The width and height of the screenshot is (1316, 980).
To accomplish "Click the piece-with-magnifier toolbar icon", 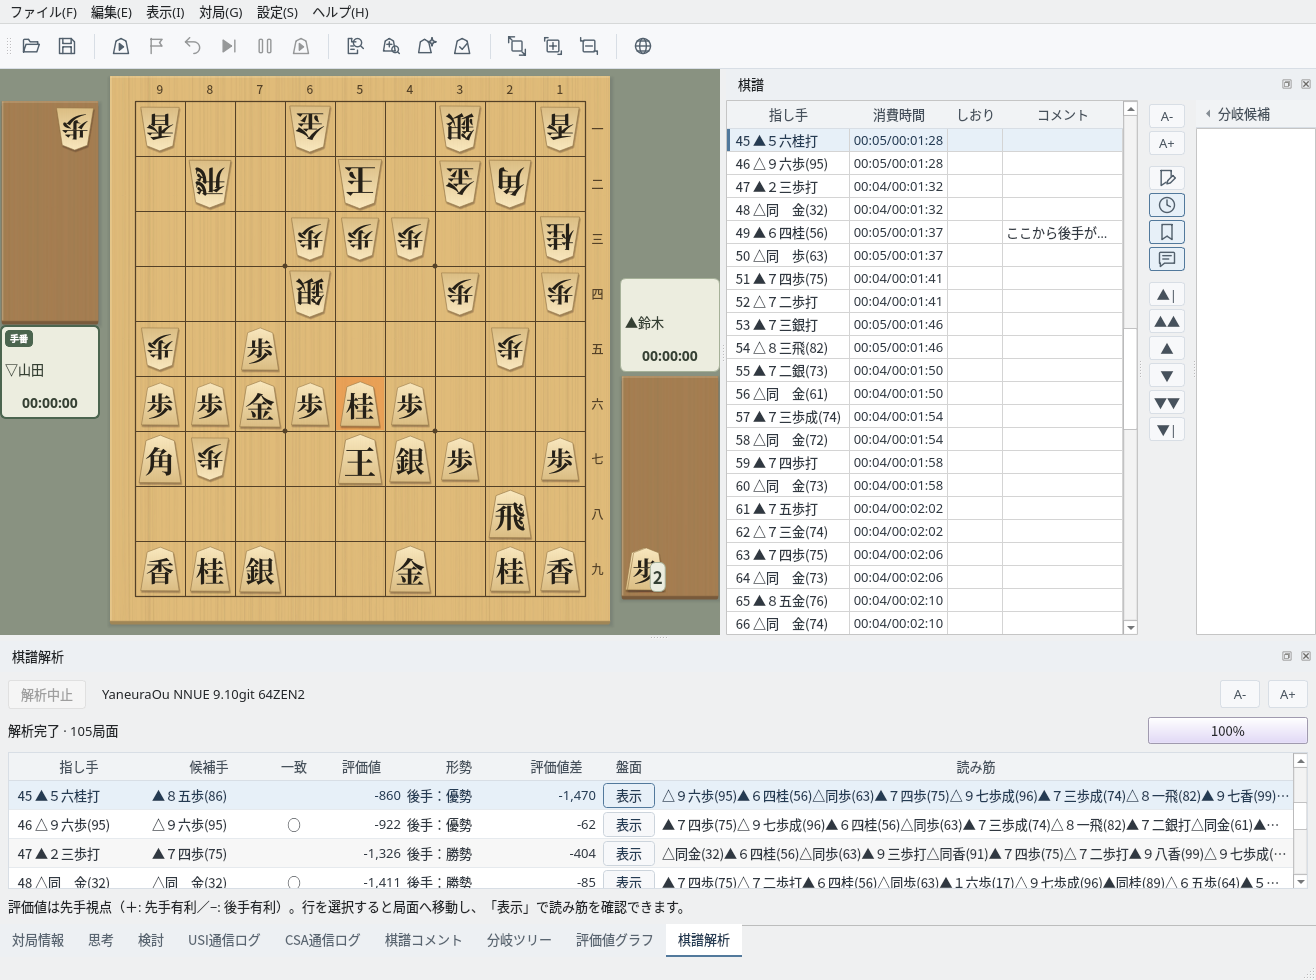I will [391, 46].
